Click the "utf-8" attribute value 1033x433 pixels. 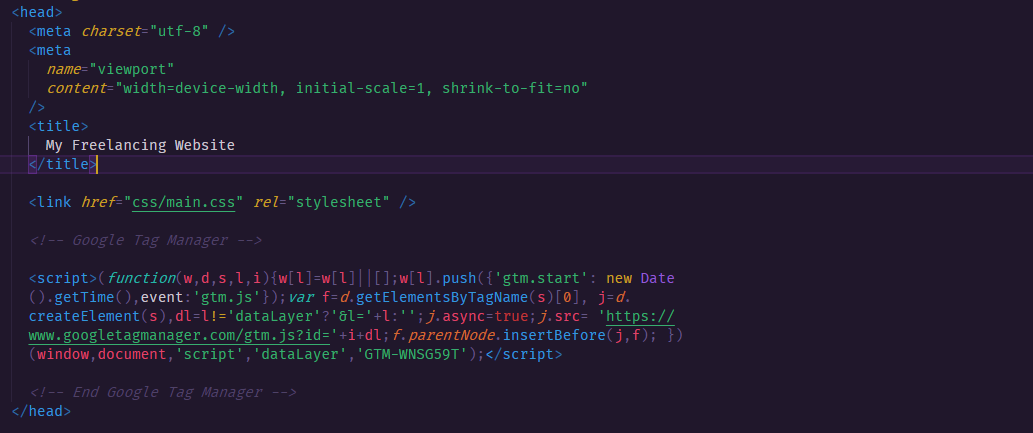(180, 31)
